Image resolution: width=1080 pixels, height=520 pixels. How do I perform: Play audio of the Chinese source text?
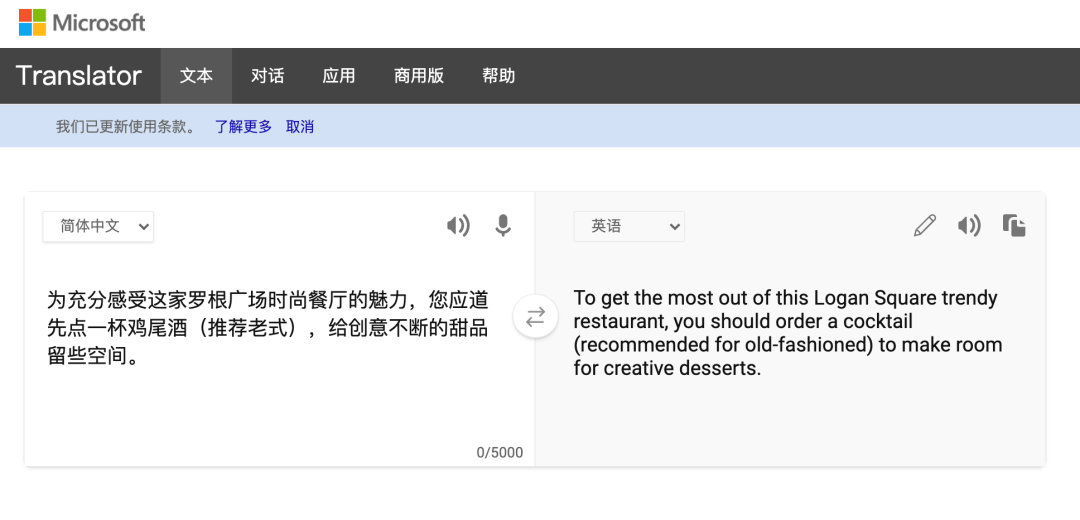tap(458, 225)
